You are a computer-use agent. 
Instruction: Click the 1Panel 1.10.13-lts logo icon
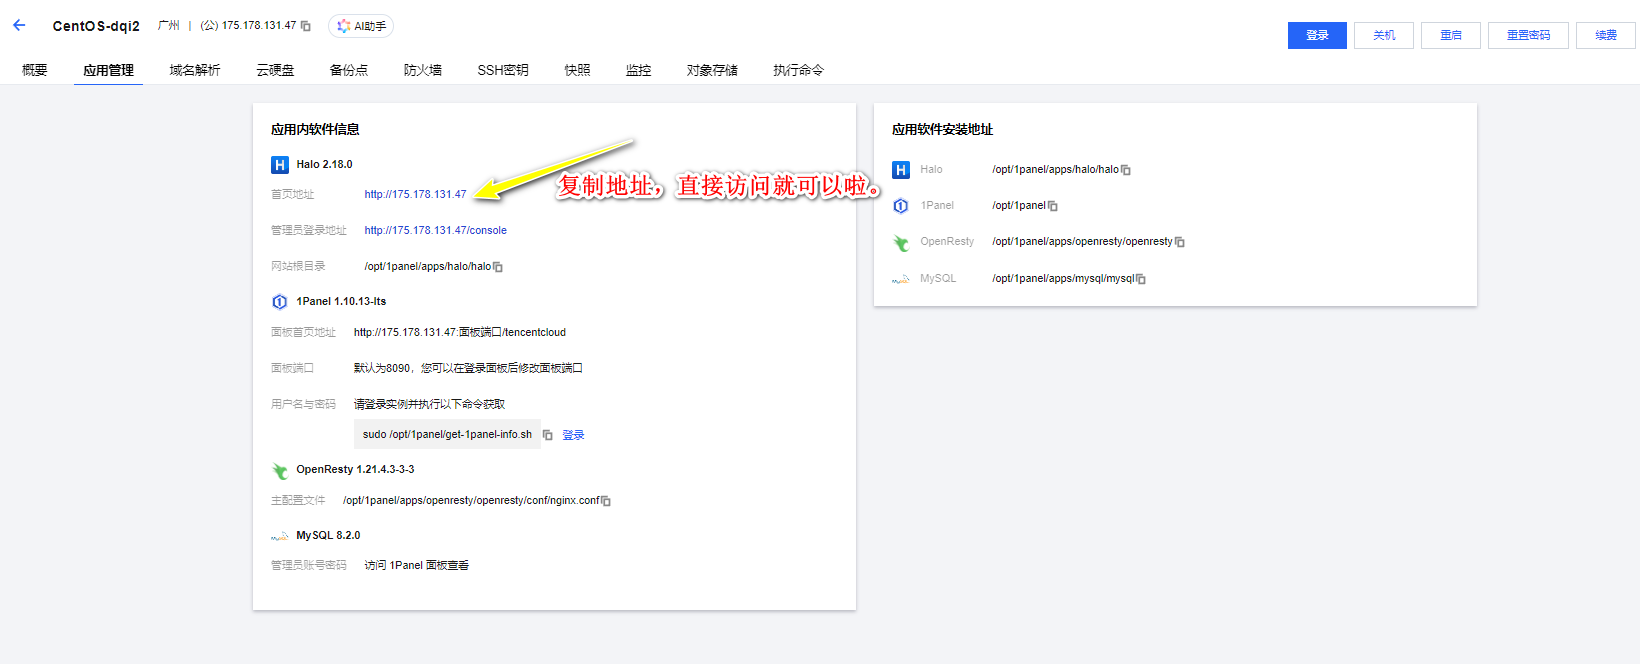[x=280, y=302]
